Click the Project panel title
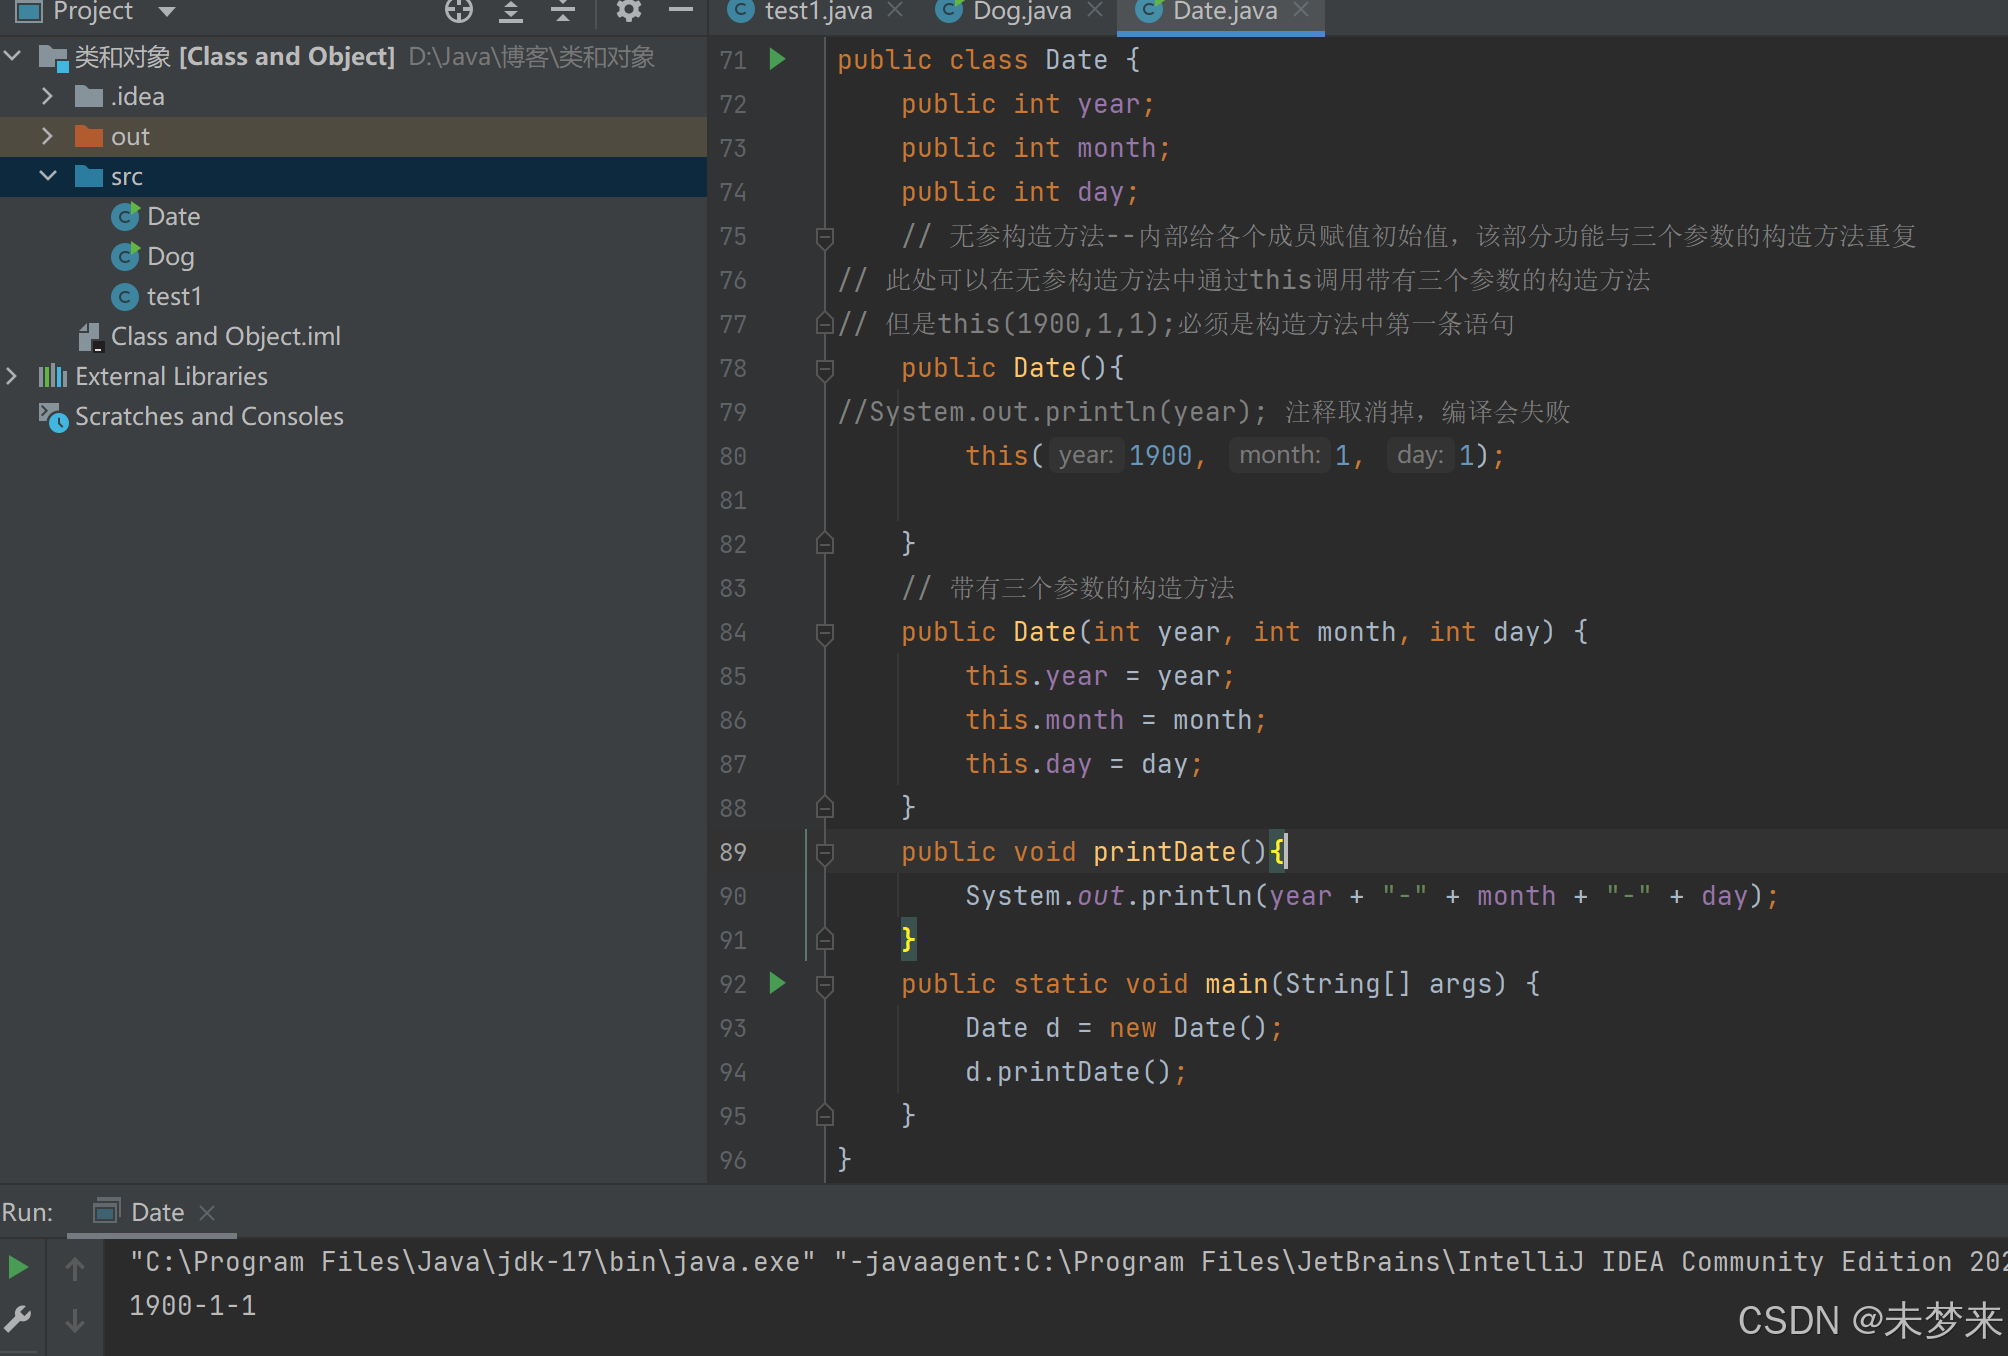 (x=92, y=11)
